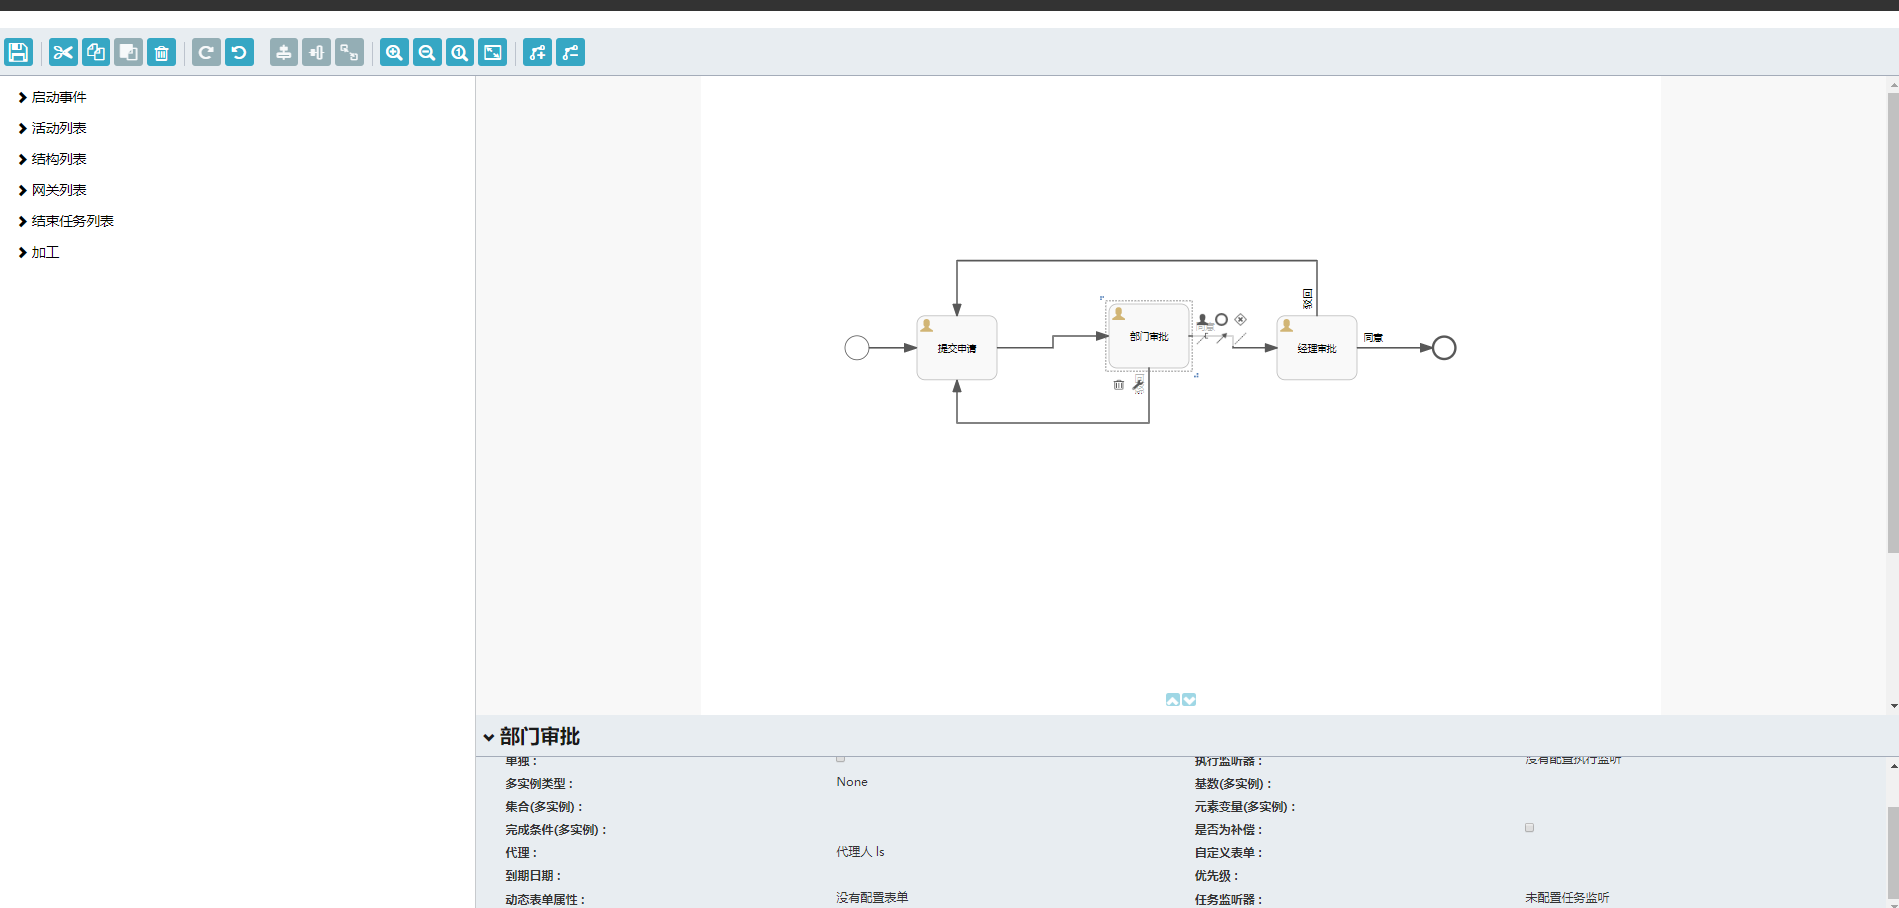1899x908 pixels.
Task: Click the 完成条件(多实例) property label
Action: (556, 830)
